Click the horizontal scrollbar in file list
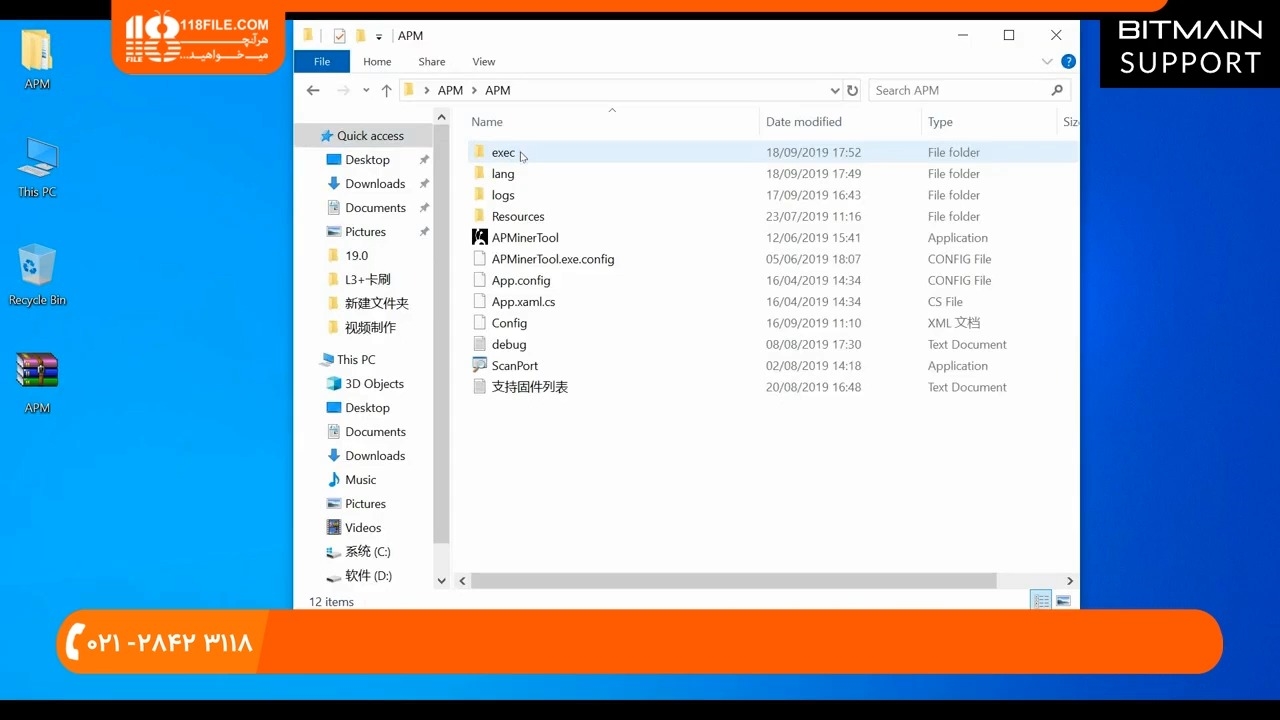Image resolution: width=1280 pixels, height=720 pixels. click(732, 581)
